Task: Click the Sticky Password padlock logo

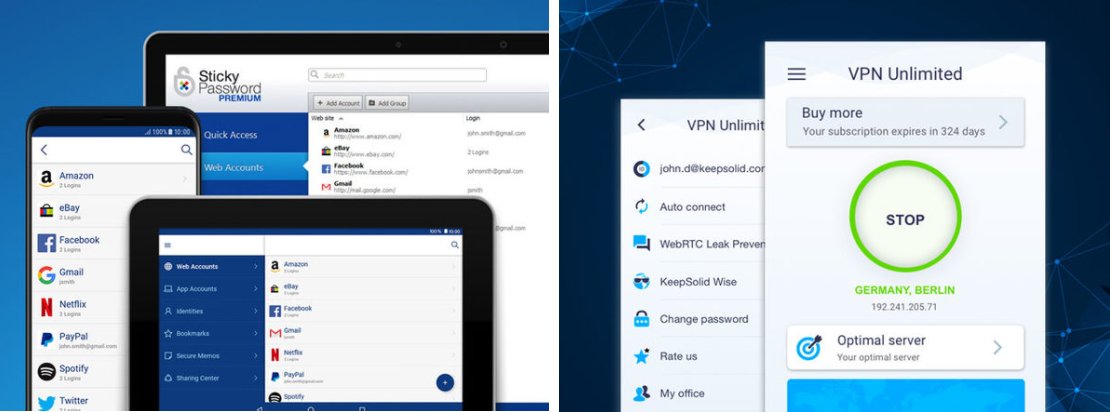Action: pos(184,82)
